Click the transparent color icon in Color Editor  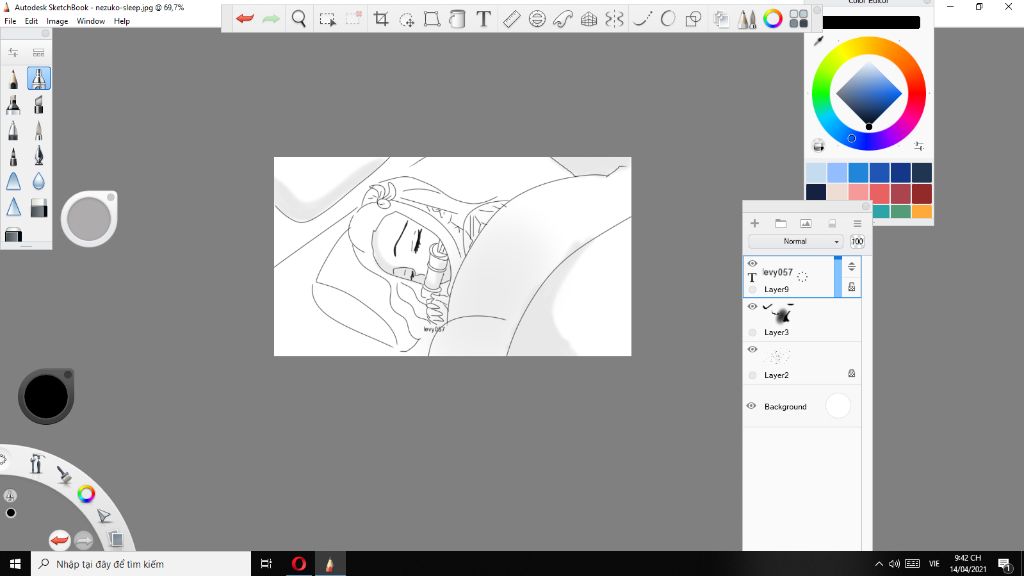[x=818, y=146]
